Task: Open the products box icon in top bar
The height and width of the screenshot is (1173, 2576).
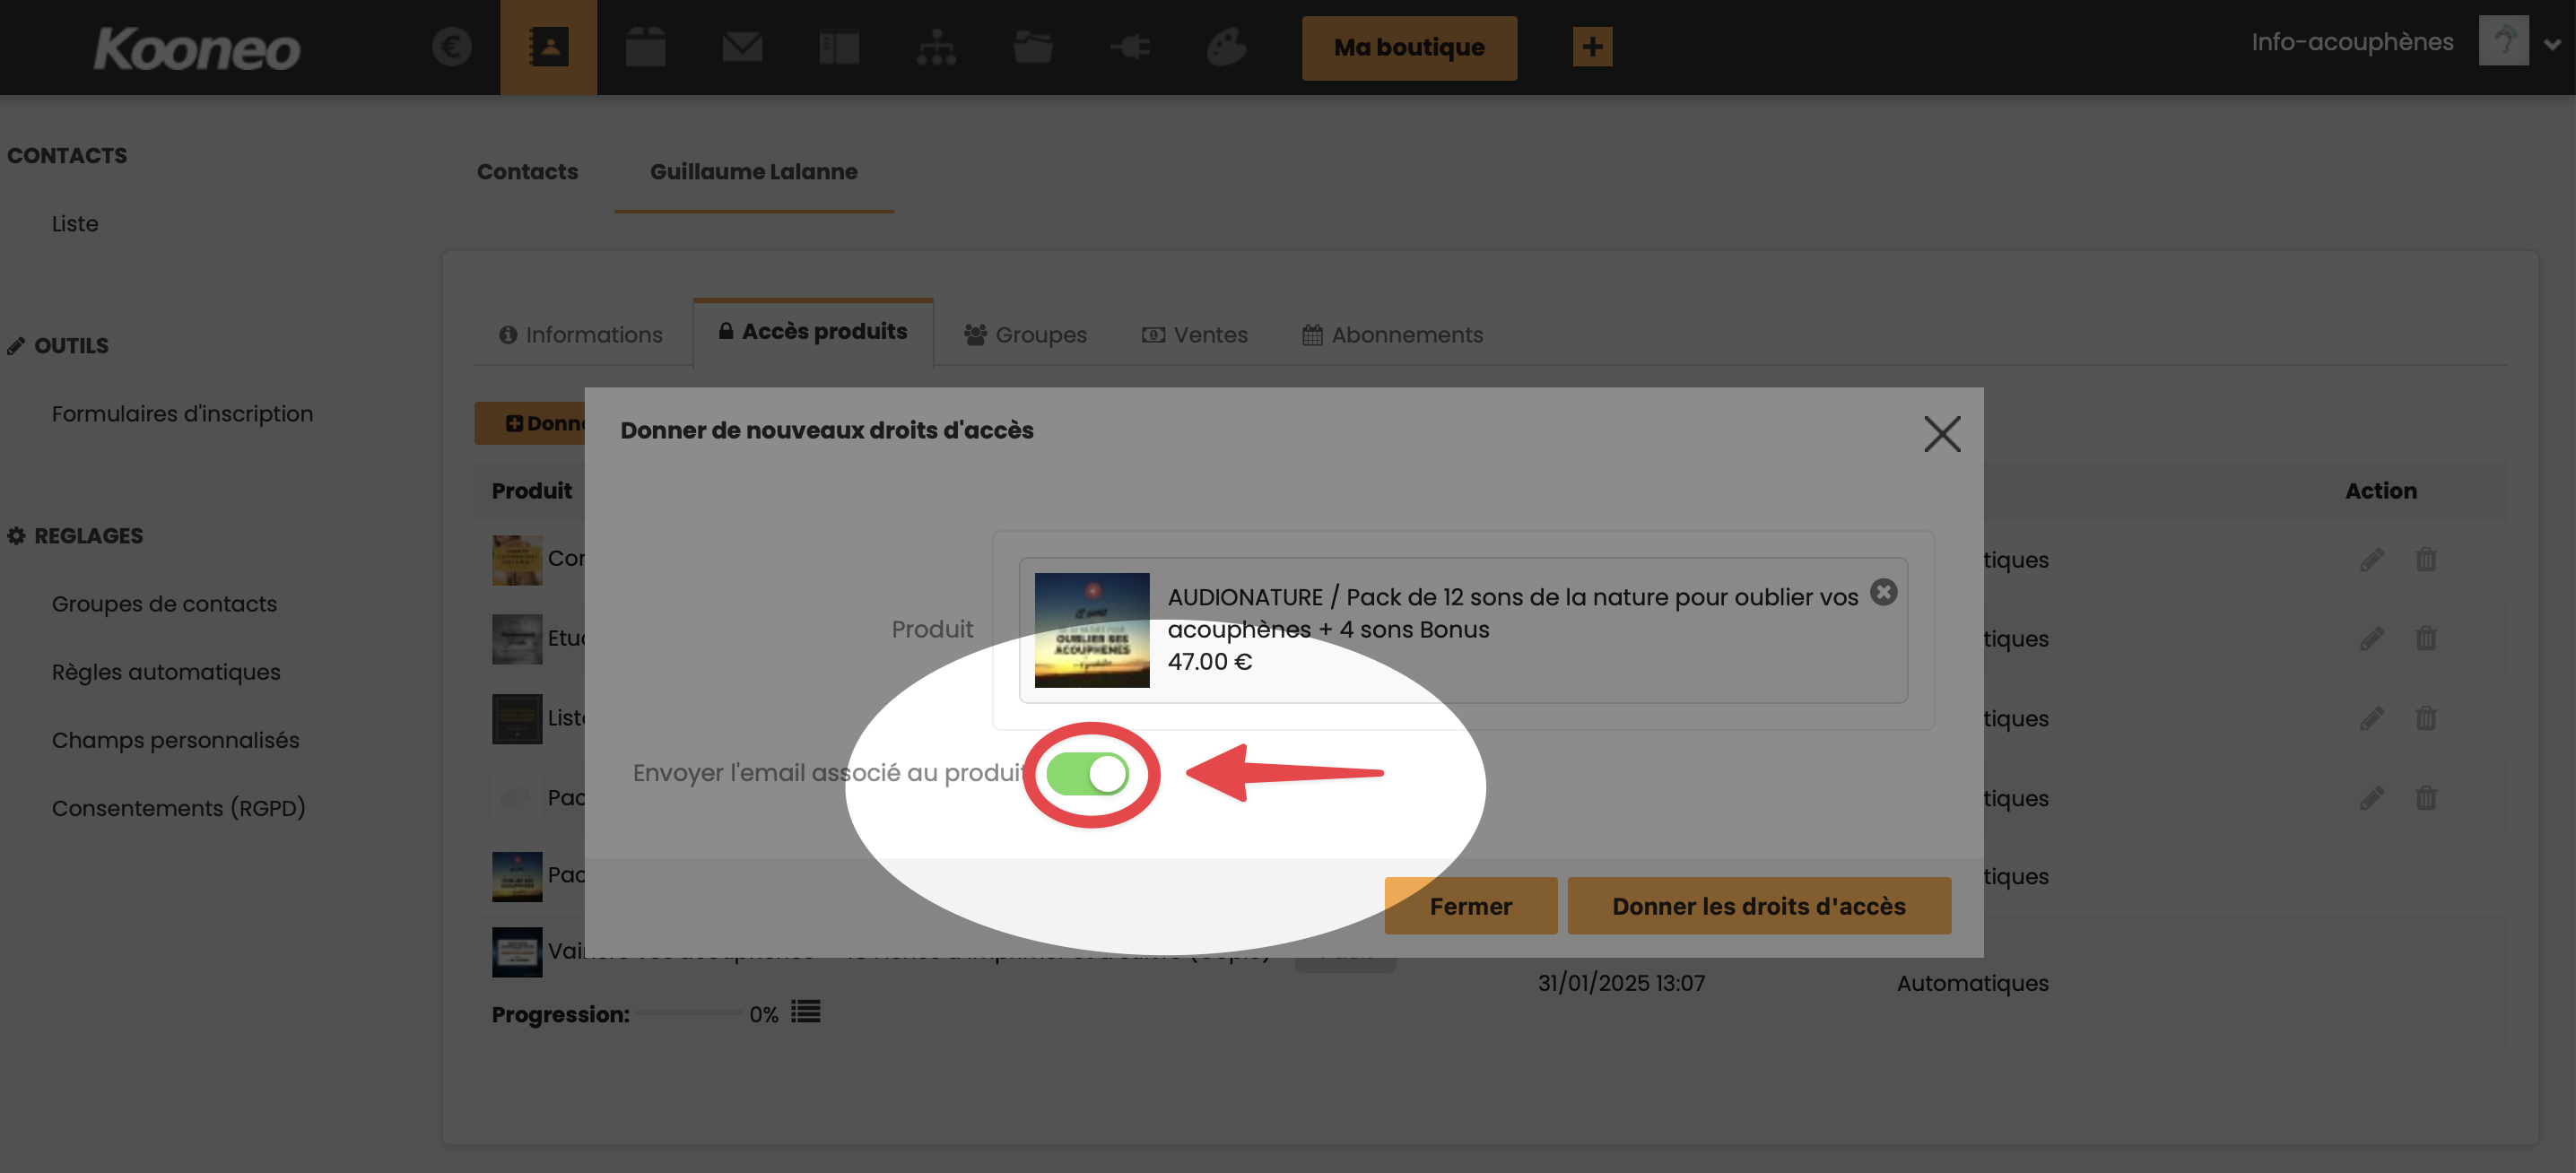Action: (645, 47)
